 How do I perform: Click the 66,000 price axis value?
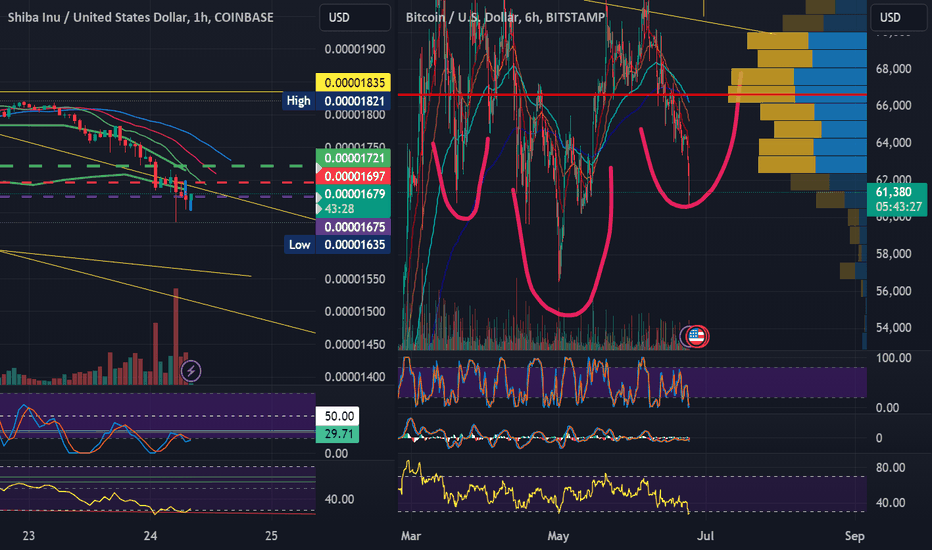click(893, 105)
